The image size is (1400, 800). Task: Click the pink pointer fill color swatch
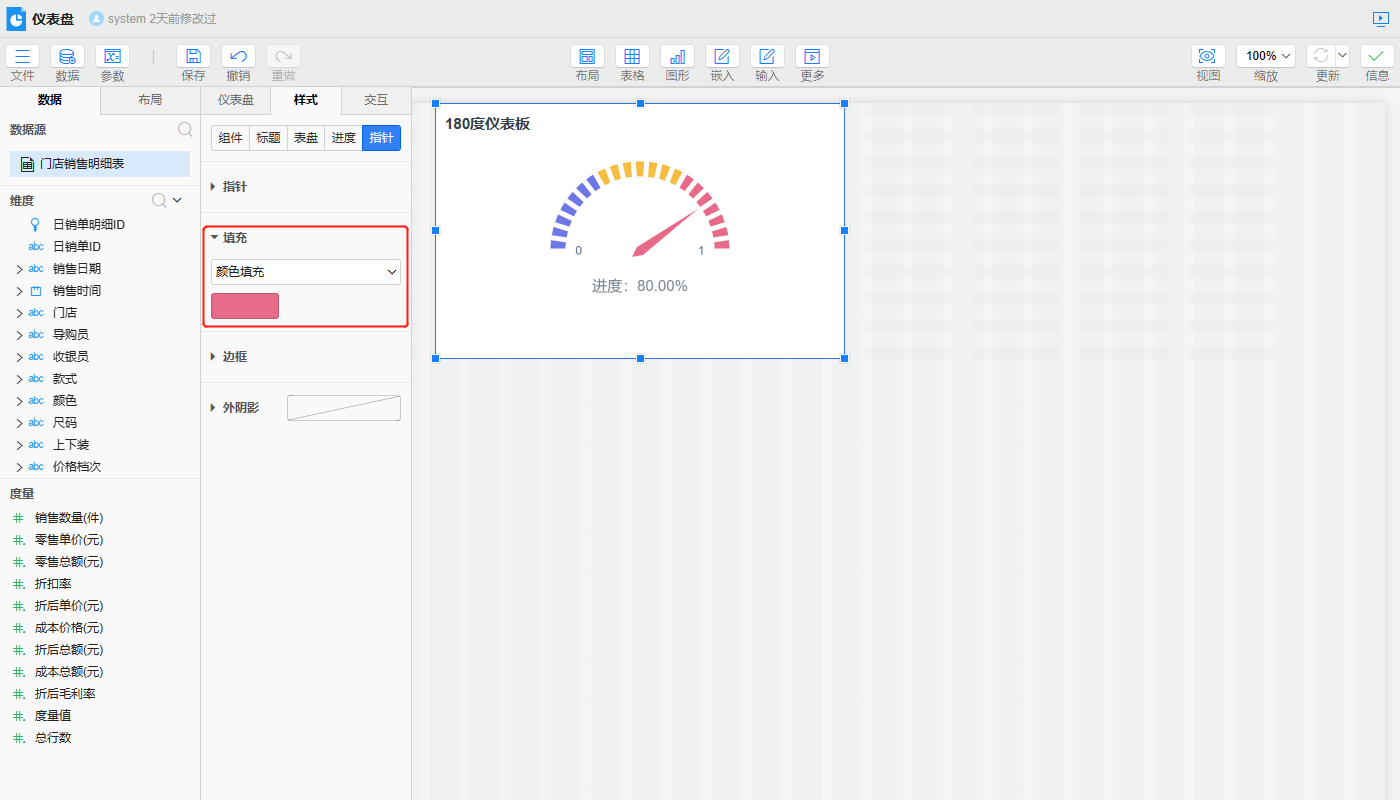tap(245, 306)
